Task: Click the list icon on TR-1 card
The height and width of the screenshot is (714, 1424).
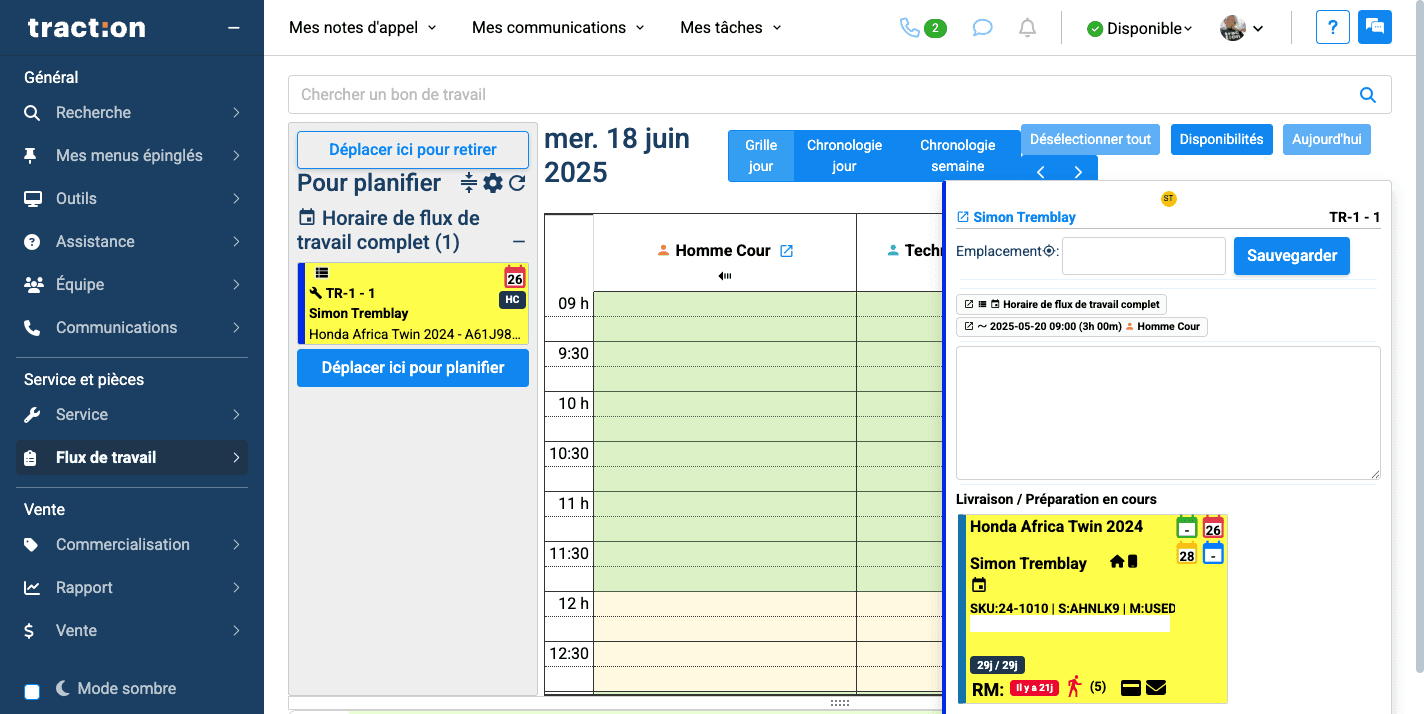Action: point(322,273)
